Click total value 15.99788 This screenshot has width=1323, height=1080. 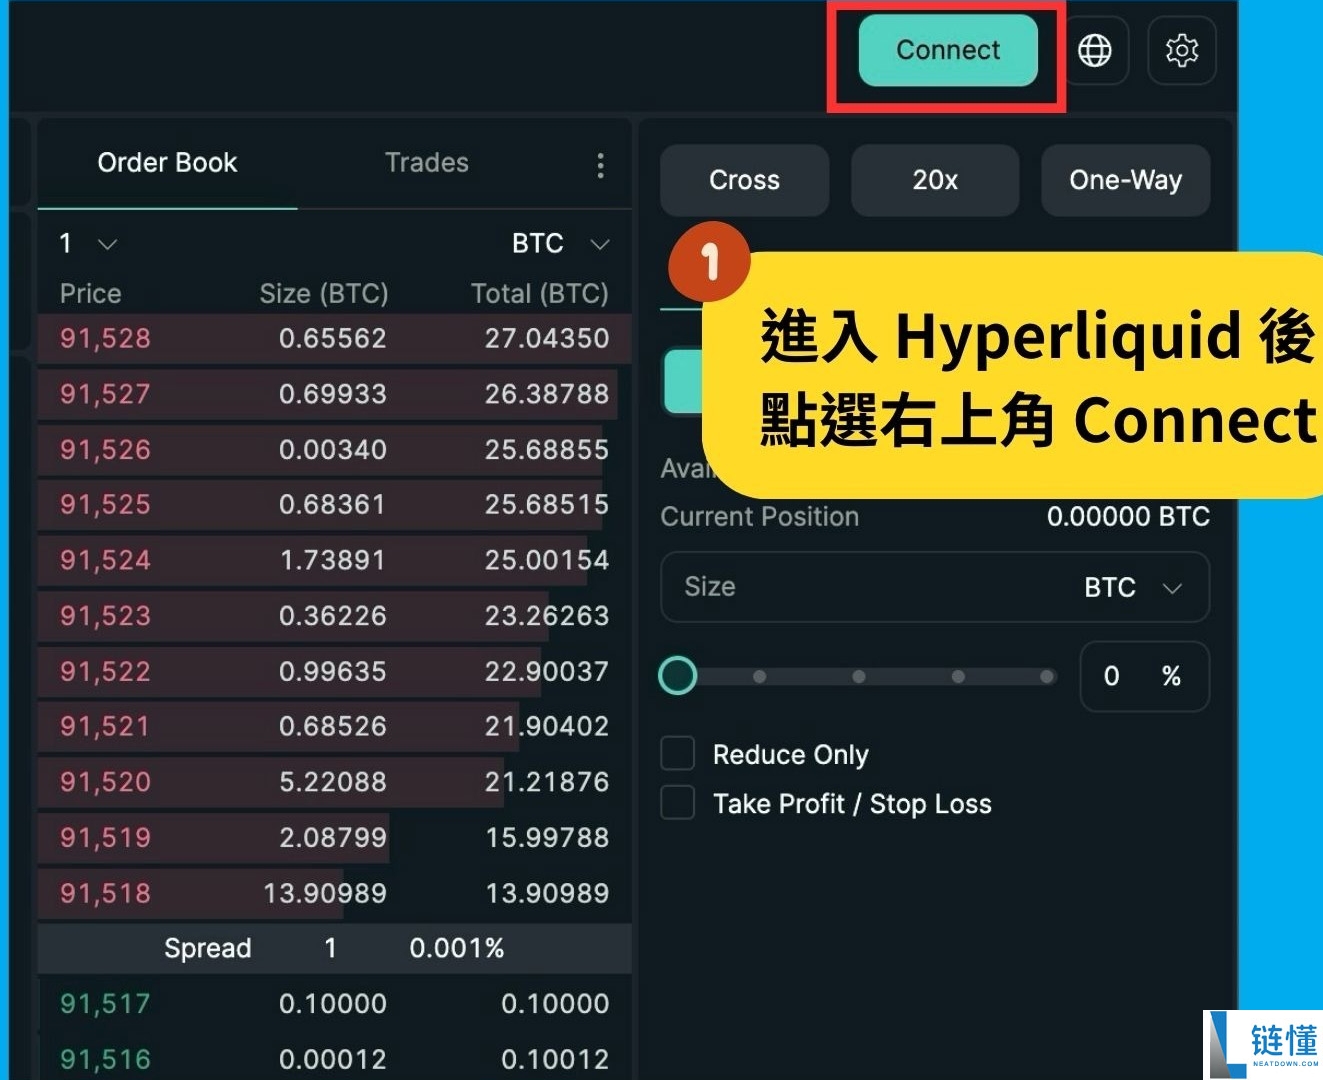[x=547, y=837]
